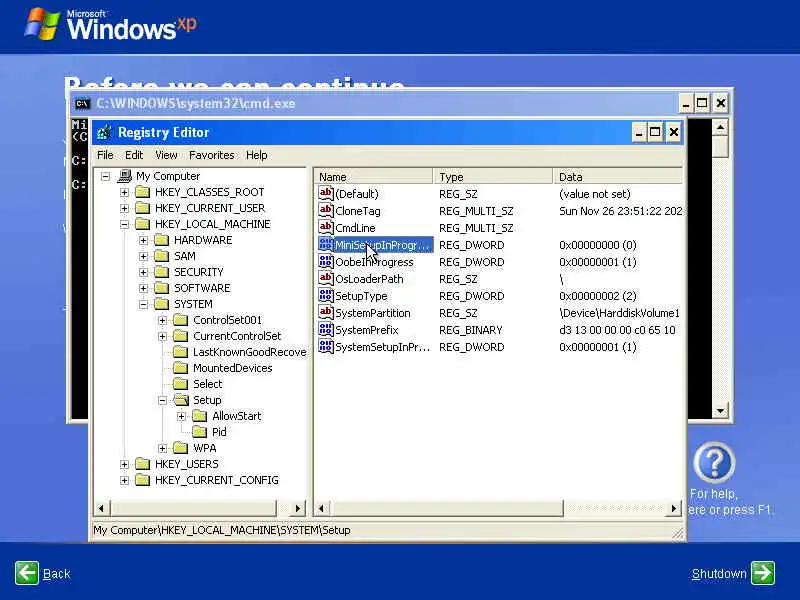Click the Back button label
This screenshot has height=600, width=800.
click(57, 574)
